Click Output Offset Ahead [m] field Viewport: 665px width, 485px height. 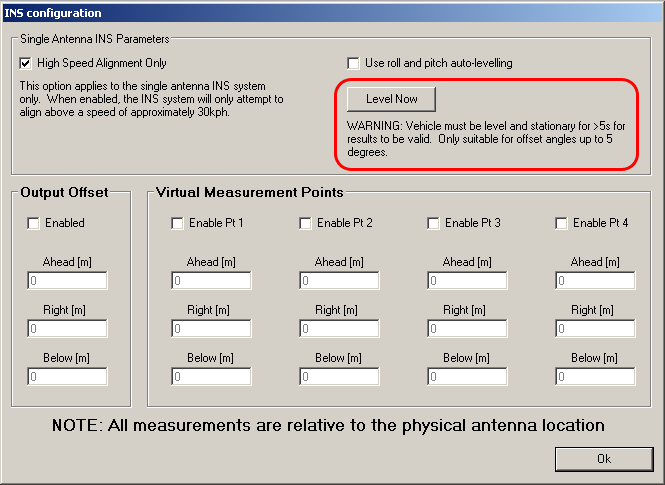pyautogui.click(x=67, y=281)
